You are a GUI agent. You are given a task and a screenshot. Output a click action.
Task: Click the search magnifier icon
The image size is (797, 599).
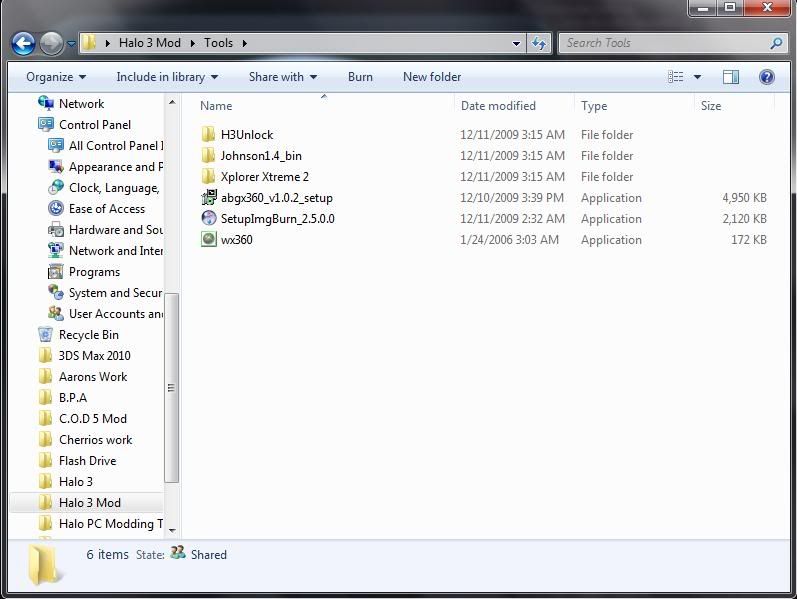[x=776, y=43]
